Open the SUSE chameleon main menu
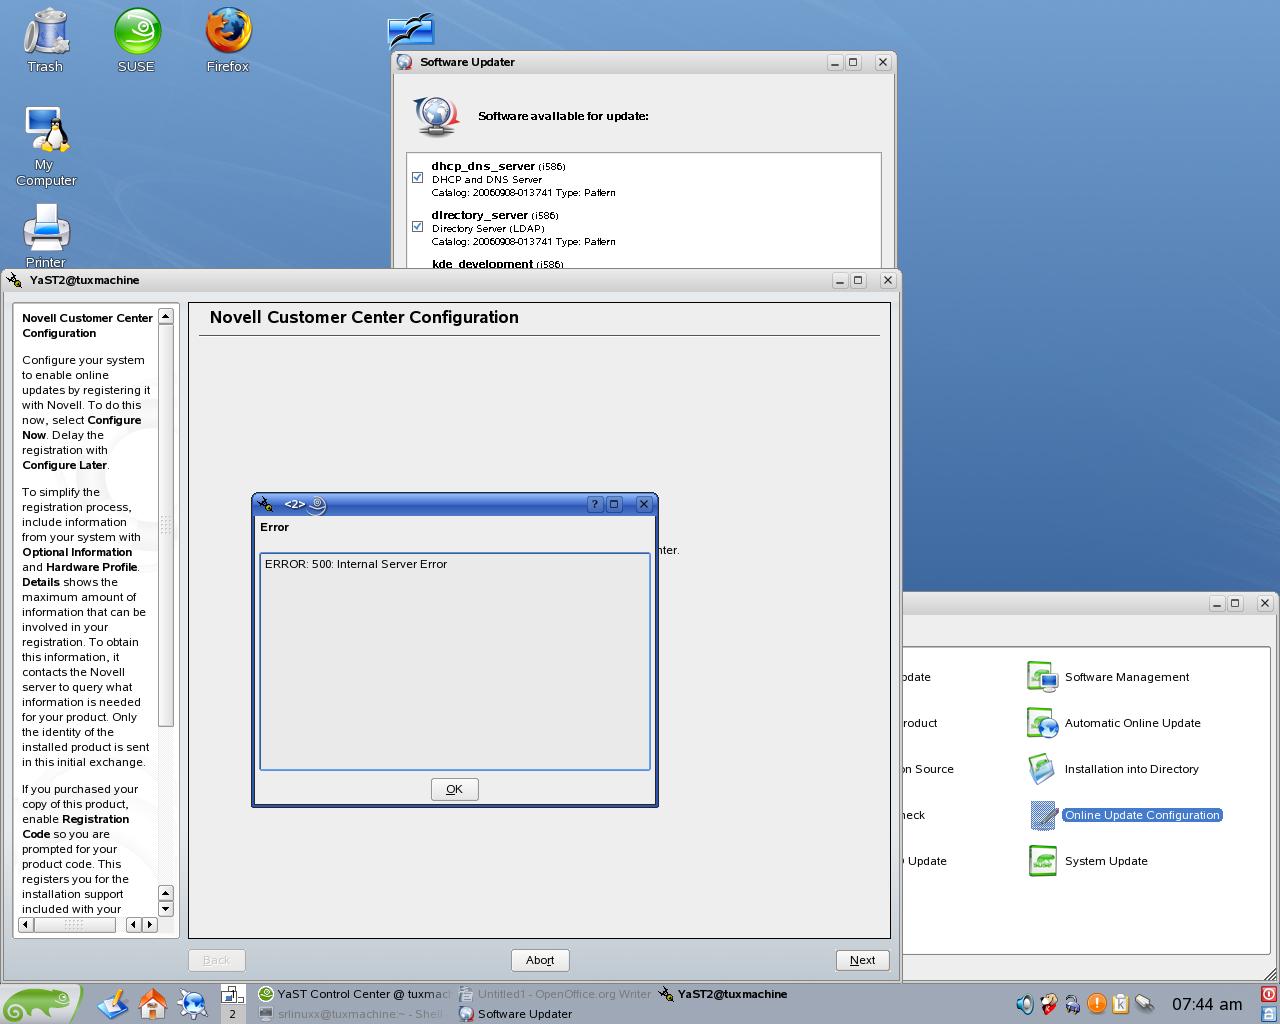 click(x=40, y=1003)
